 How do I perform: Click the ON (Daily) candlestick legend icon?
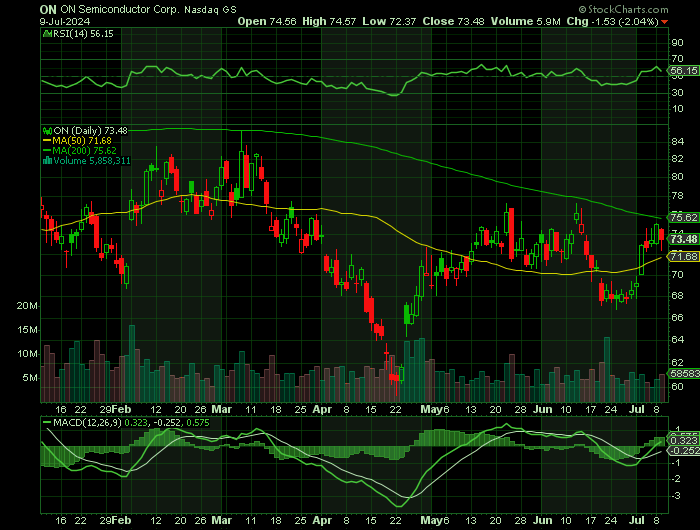tap(47, 131)
